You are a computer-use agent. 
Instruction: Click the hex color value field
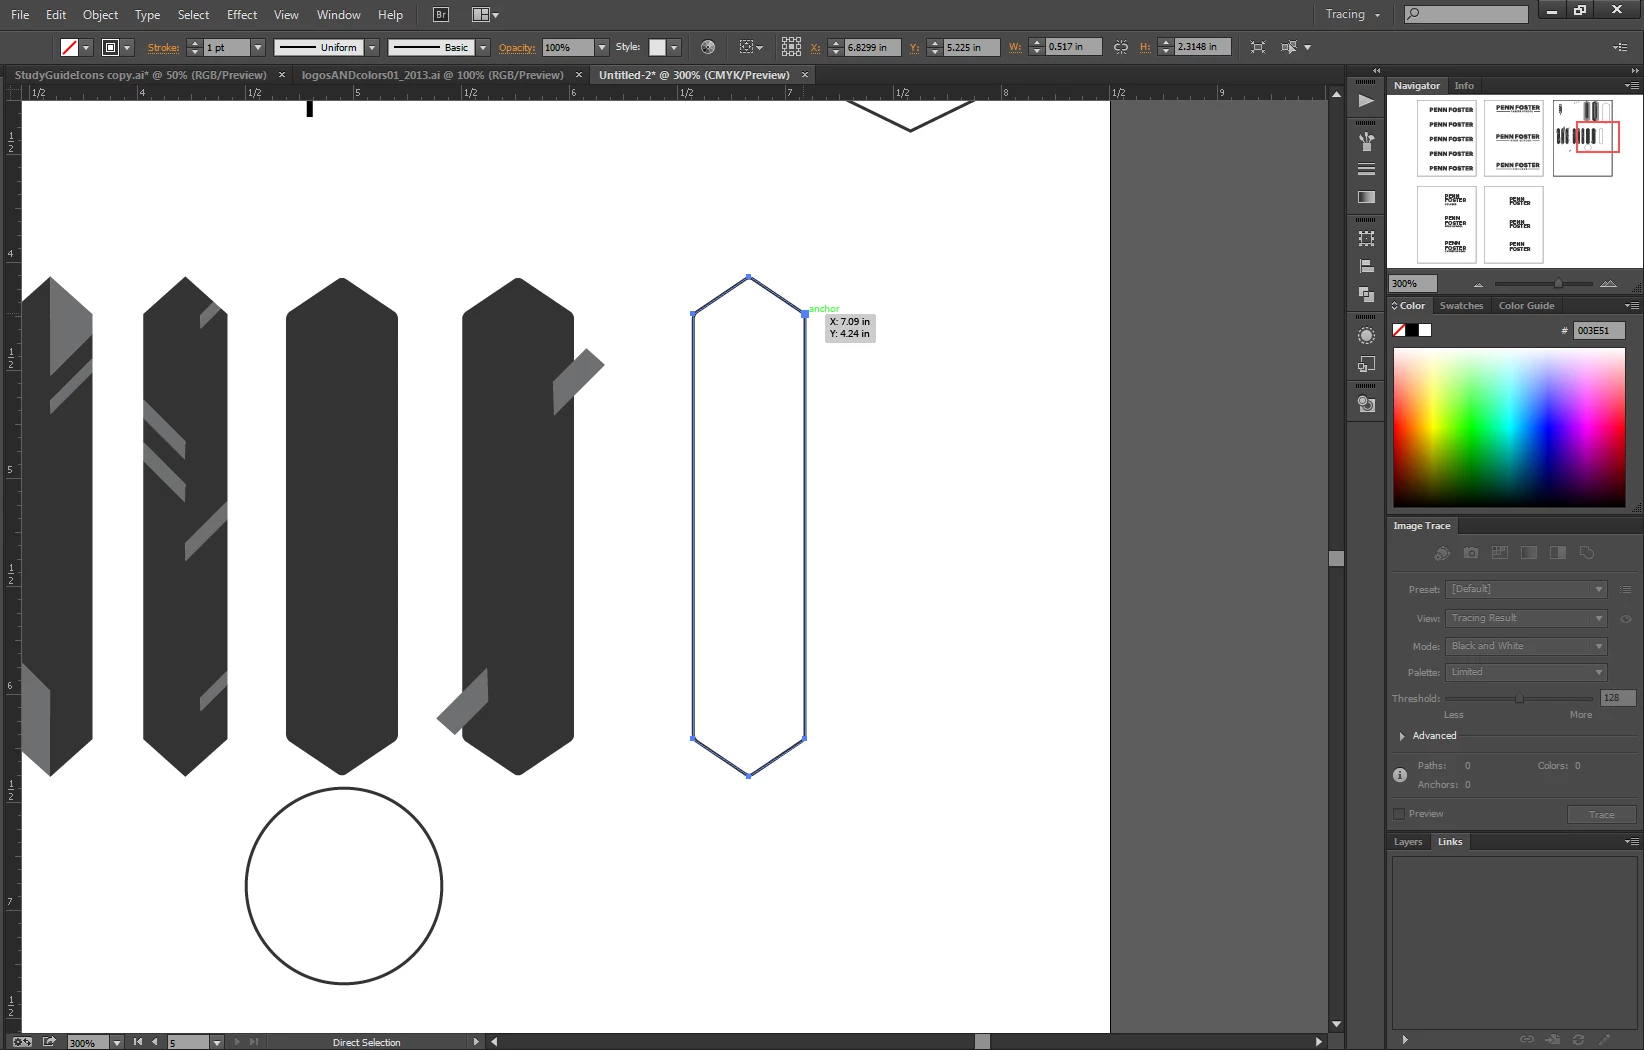(x=1599, y=331)
